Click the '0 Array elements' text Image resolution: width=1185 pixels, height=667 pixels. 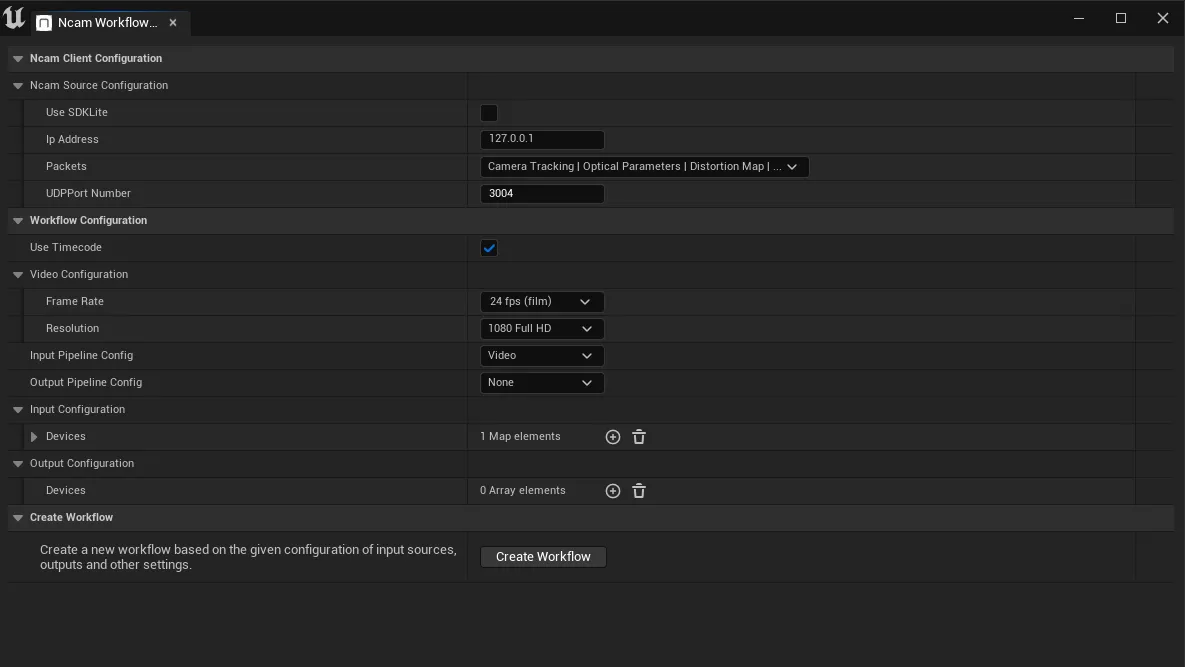(x=522, y=490)
